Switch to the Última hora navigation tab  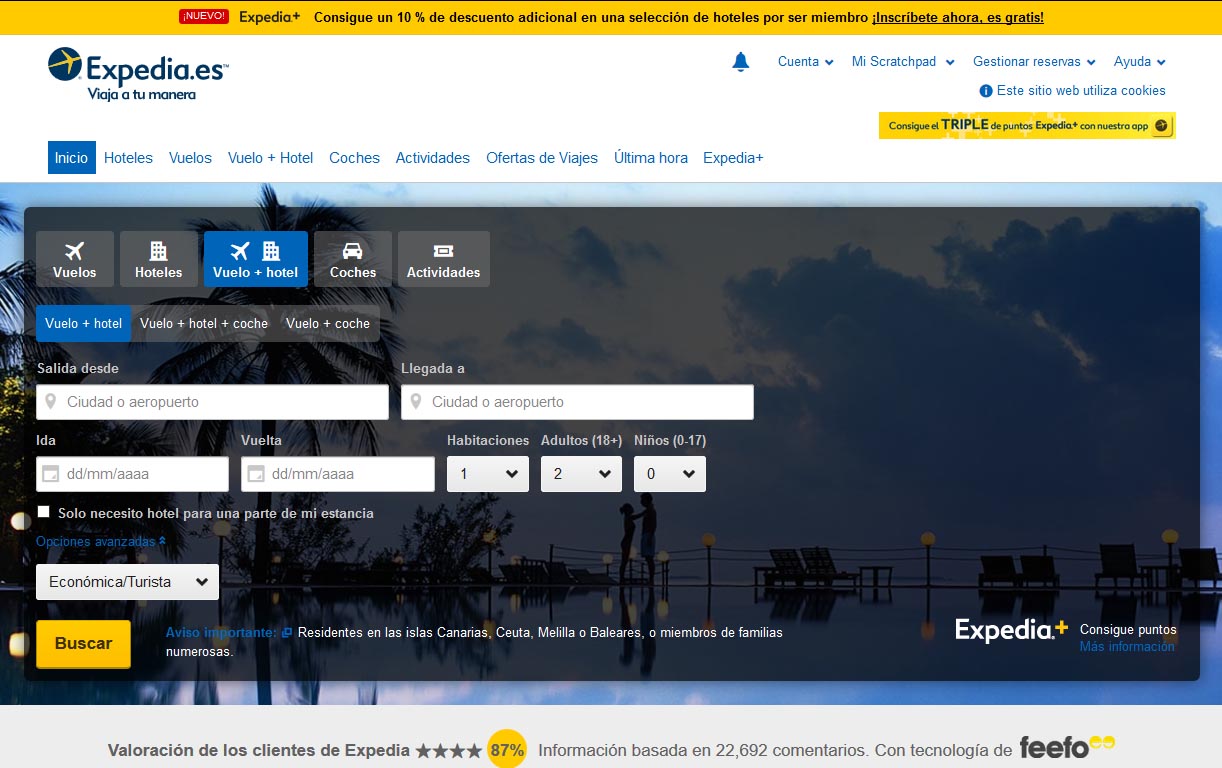click(650, 157)
